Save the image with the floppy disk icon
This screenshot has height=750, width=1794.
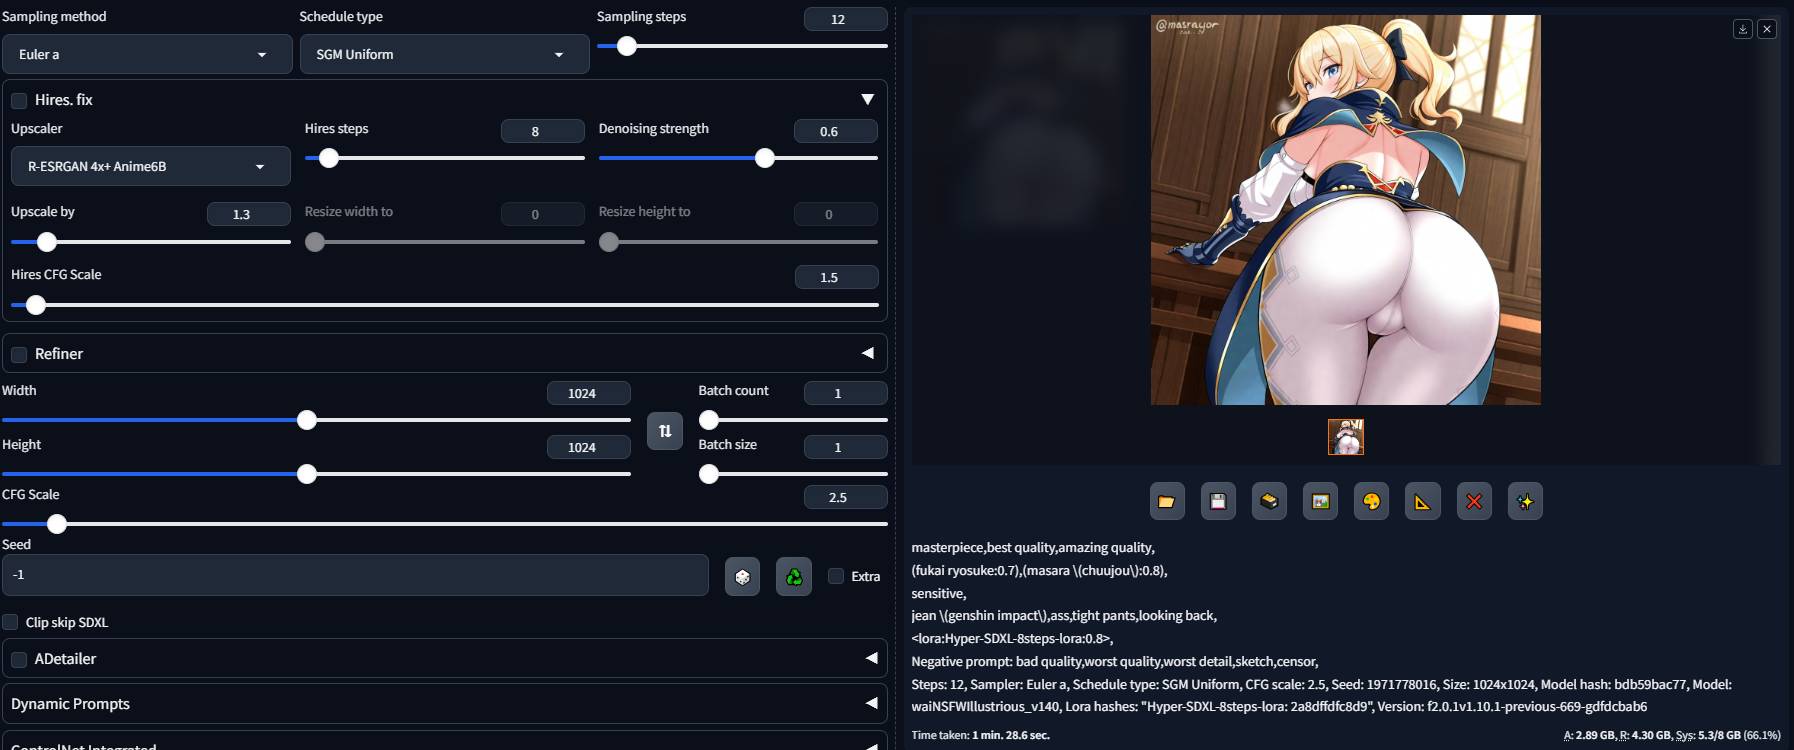(x=1218, y=501)
